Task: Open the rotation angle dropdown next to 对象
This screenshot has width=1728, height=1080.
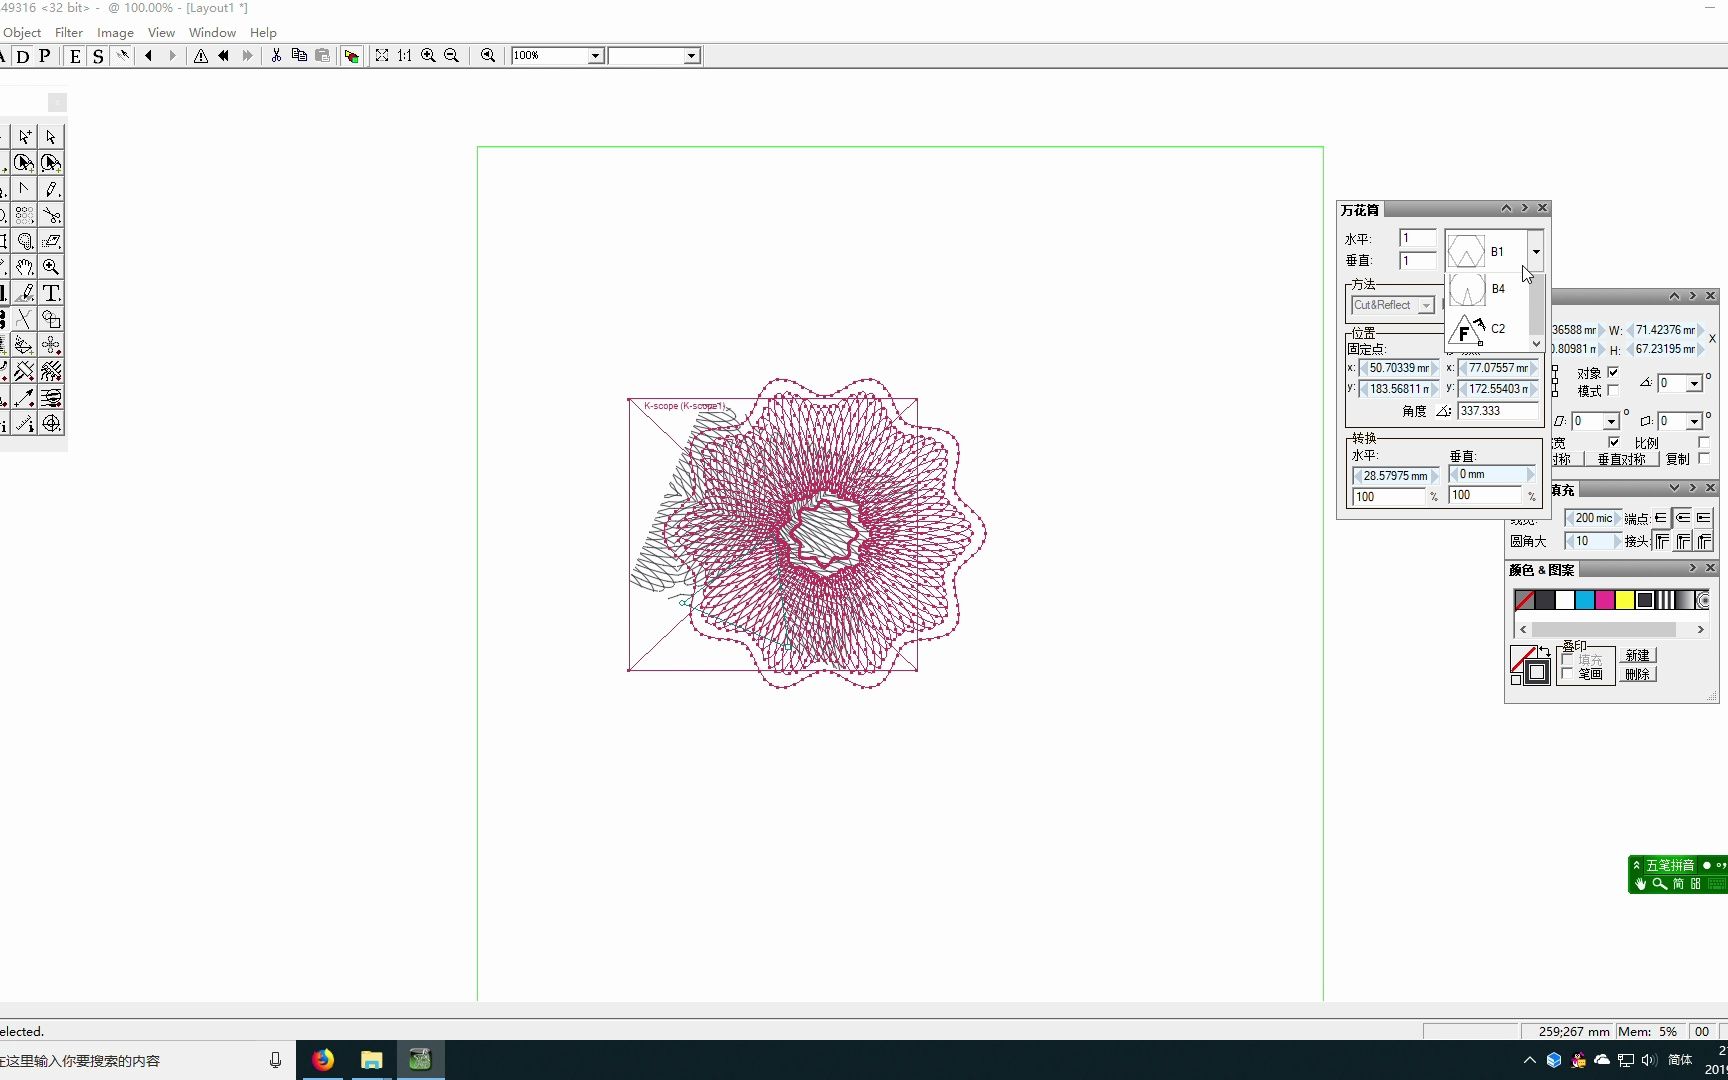Action: (1694, 383)
